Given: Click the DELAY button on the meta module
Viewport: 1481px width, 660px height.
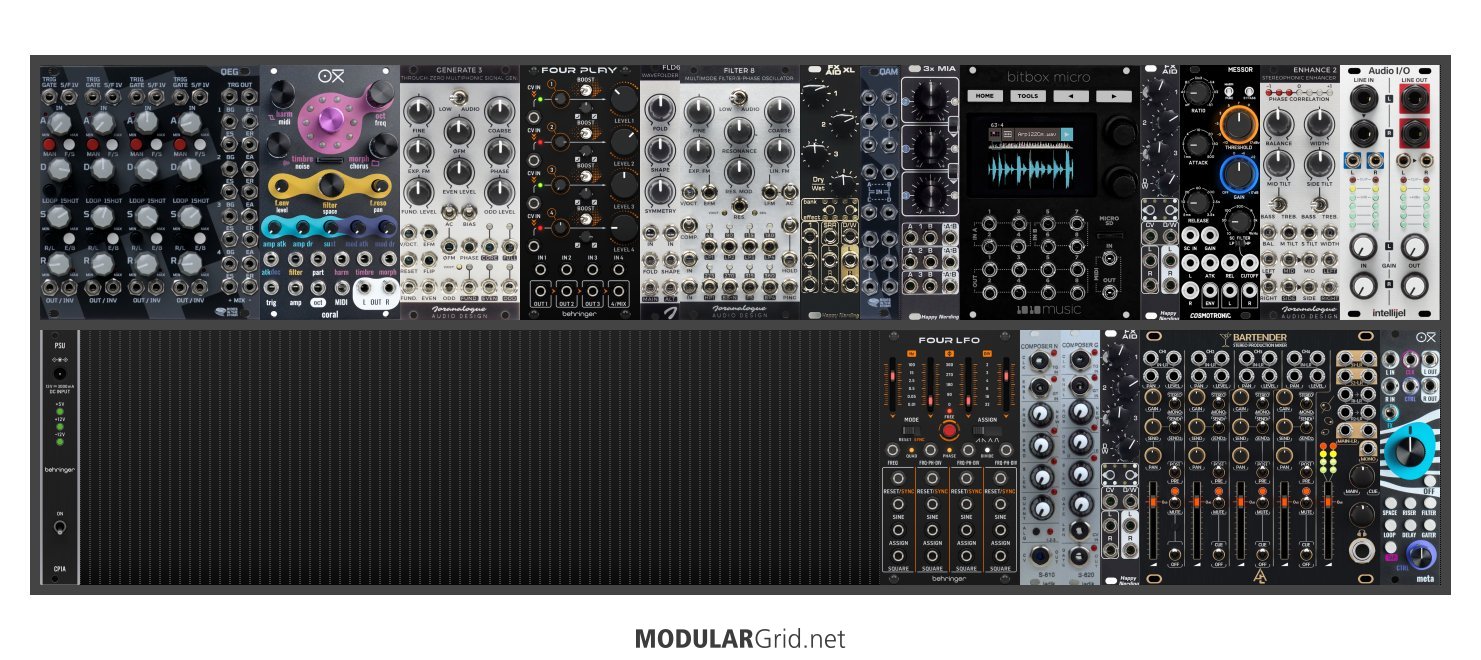Looking at the screenshot, I should (1409, 527).
